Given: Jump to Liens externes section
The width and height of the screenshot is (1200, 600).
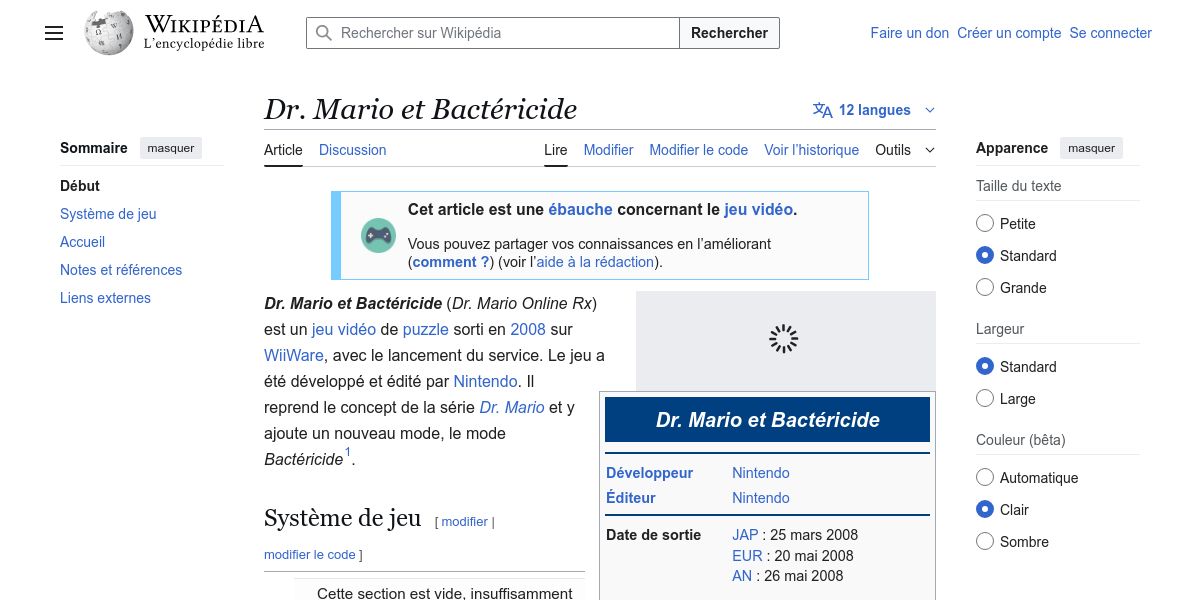Looking at the screenshot, I should (105, 298).
